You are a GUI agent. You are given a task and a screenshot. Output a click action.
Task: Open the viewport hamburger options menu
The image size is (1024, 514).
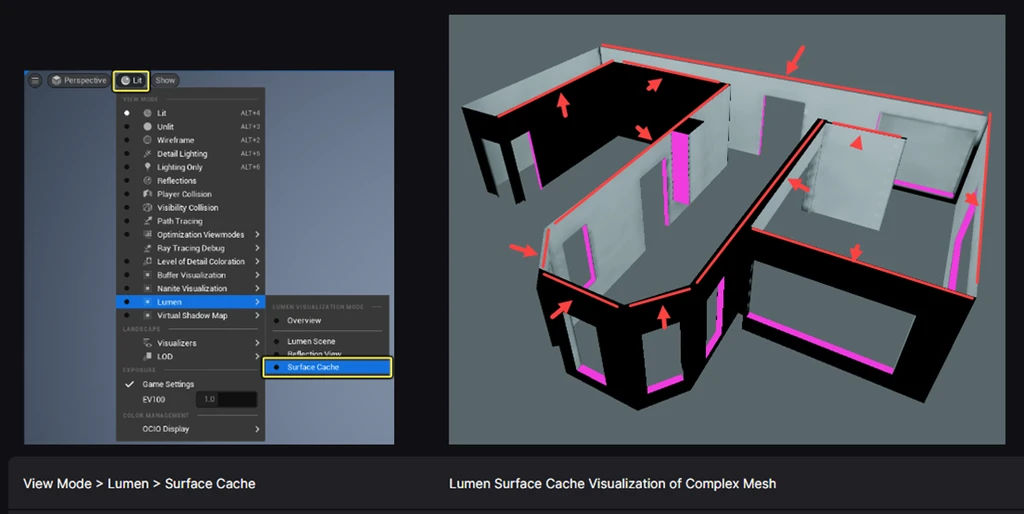pyautogui.click(x=35, y=80)
